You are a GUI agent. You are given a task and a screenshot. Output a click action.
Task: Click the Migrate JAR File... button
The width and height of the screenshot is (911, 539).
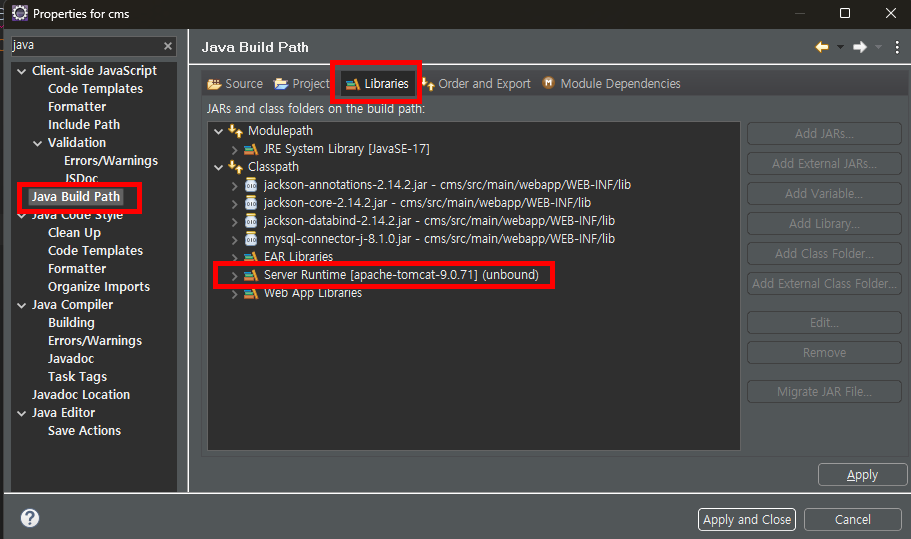point(824,391)
